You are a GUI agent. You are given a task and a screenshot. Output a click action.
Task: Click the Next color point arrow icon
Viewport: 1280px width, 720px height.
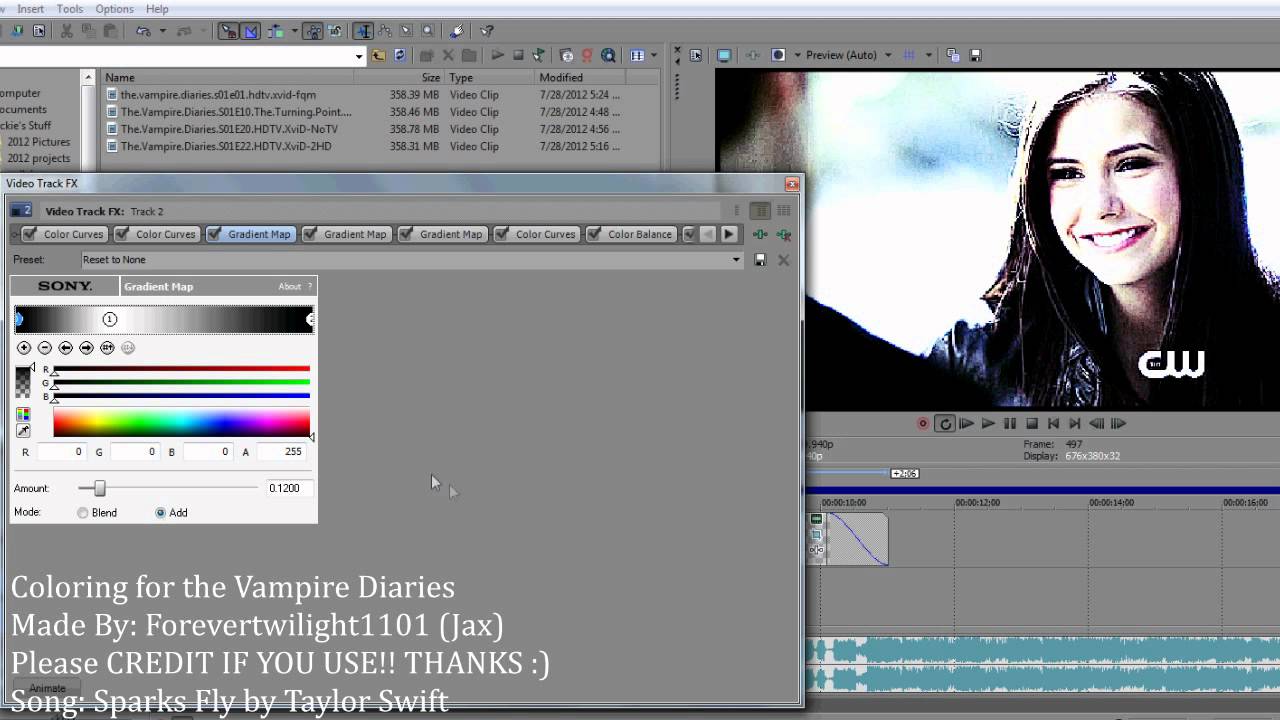(x=87, y=348)
